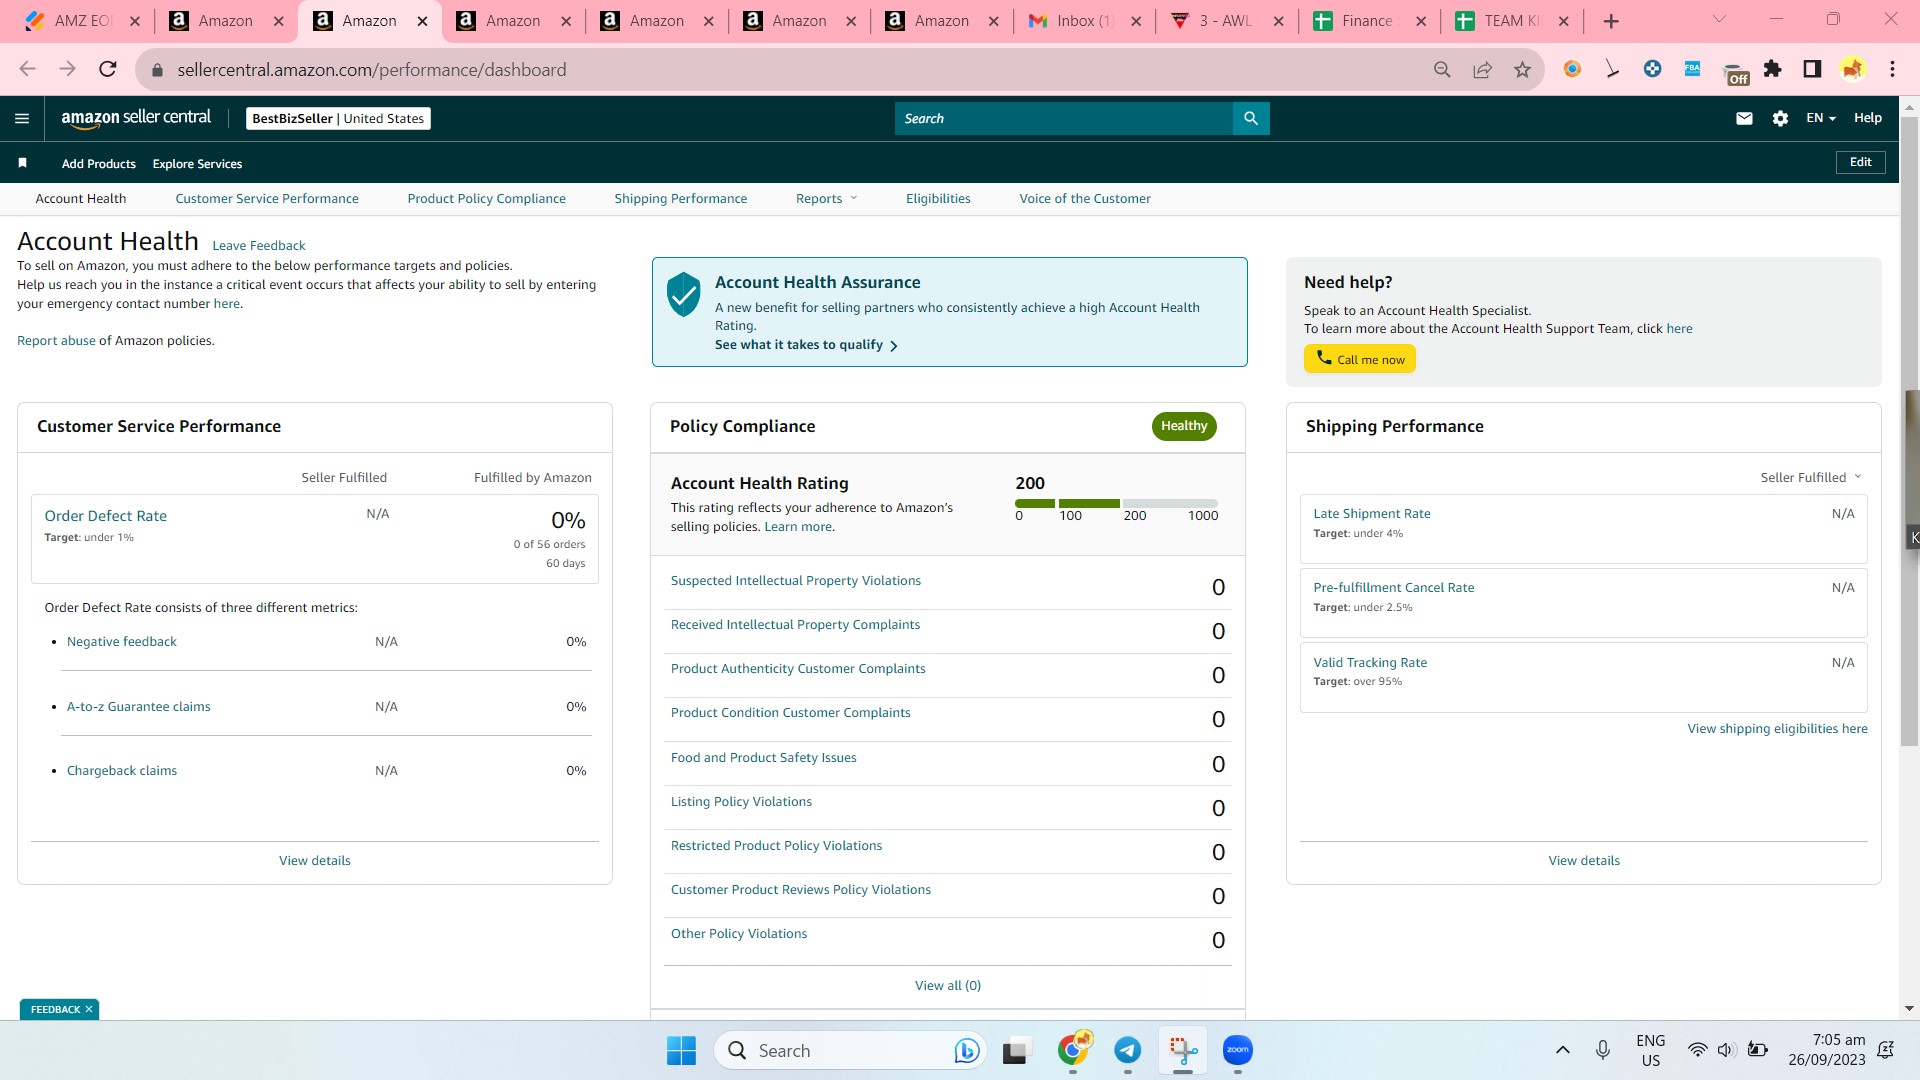Show hidden system tray icons chevron

(1562, 1050)
